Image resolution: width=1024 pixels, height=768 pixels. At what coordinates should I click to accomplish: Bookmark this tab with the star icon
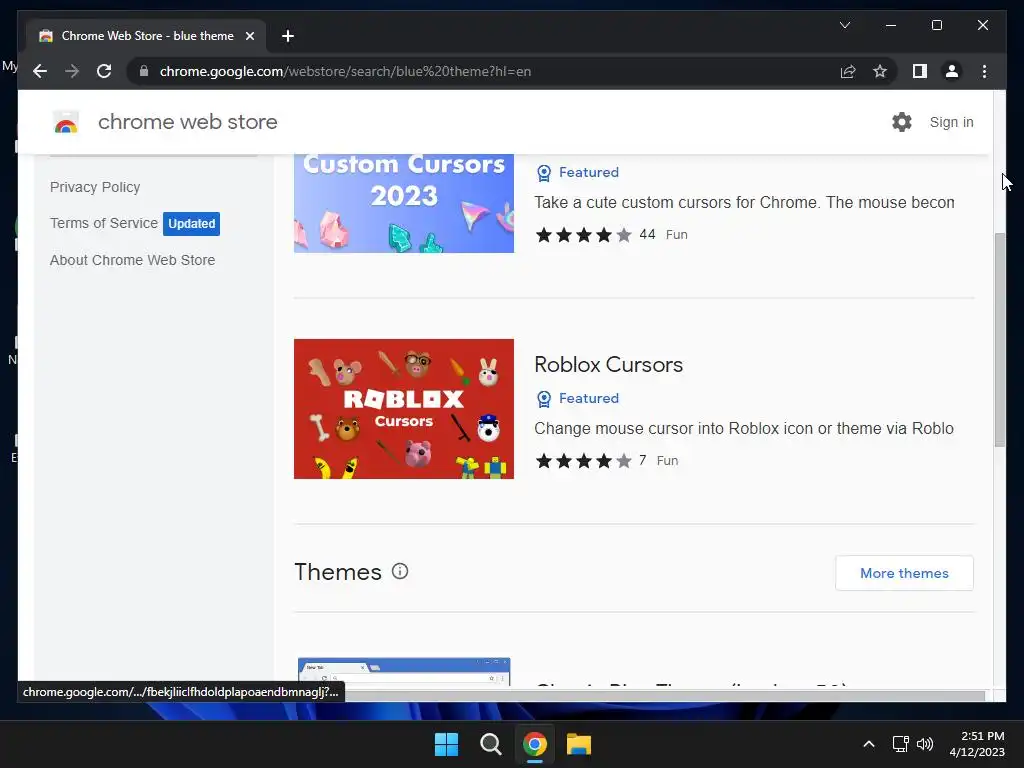click(x=880, y=71)
